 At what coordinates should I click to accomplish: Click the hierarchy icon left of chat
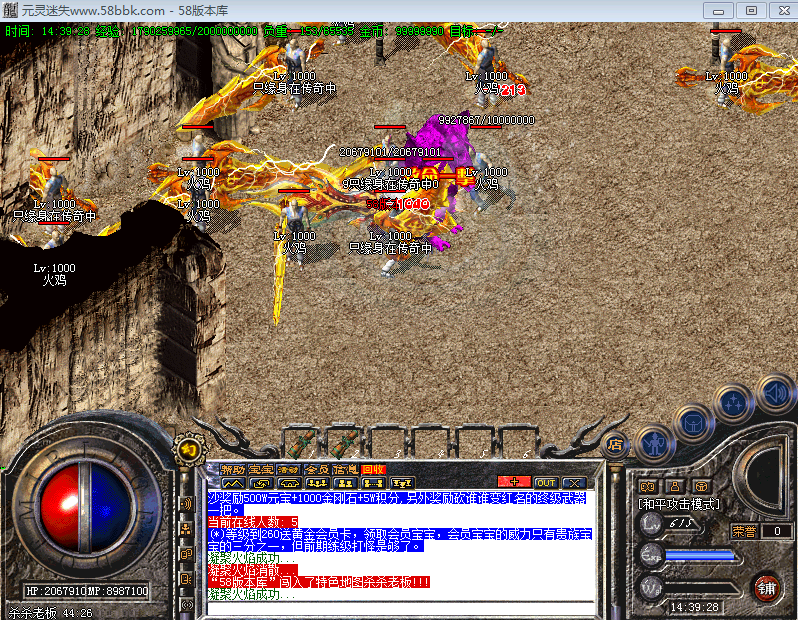click(x=186, y=529)
